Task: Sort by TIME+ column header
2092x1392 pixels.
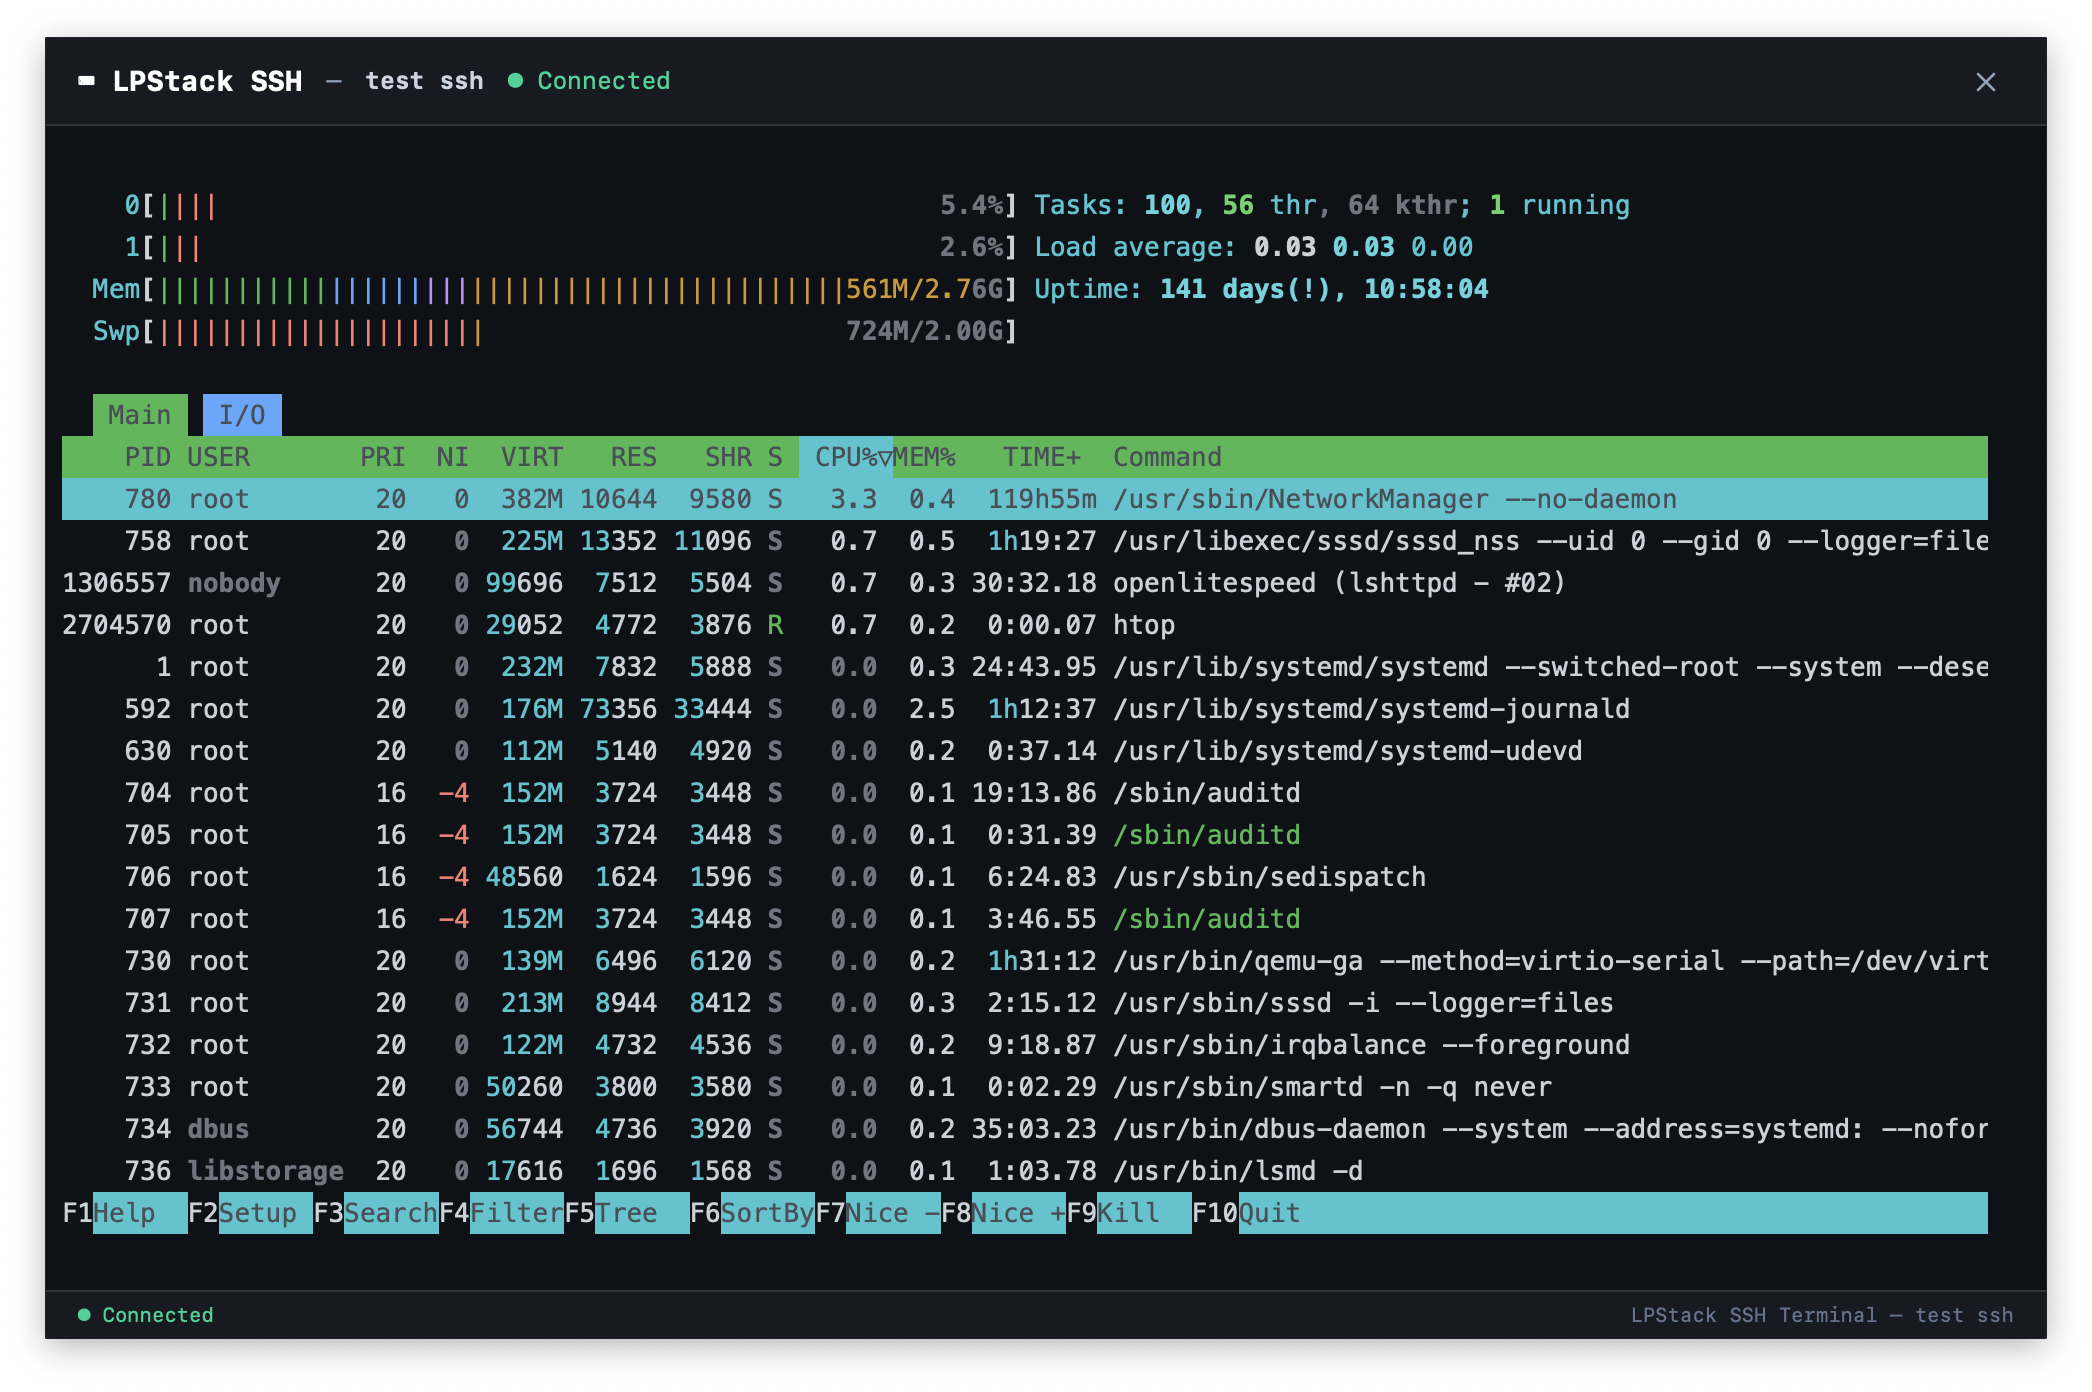Action: [x=1042, y=457]
